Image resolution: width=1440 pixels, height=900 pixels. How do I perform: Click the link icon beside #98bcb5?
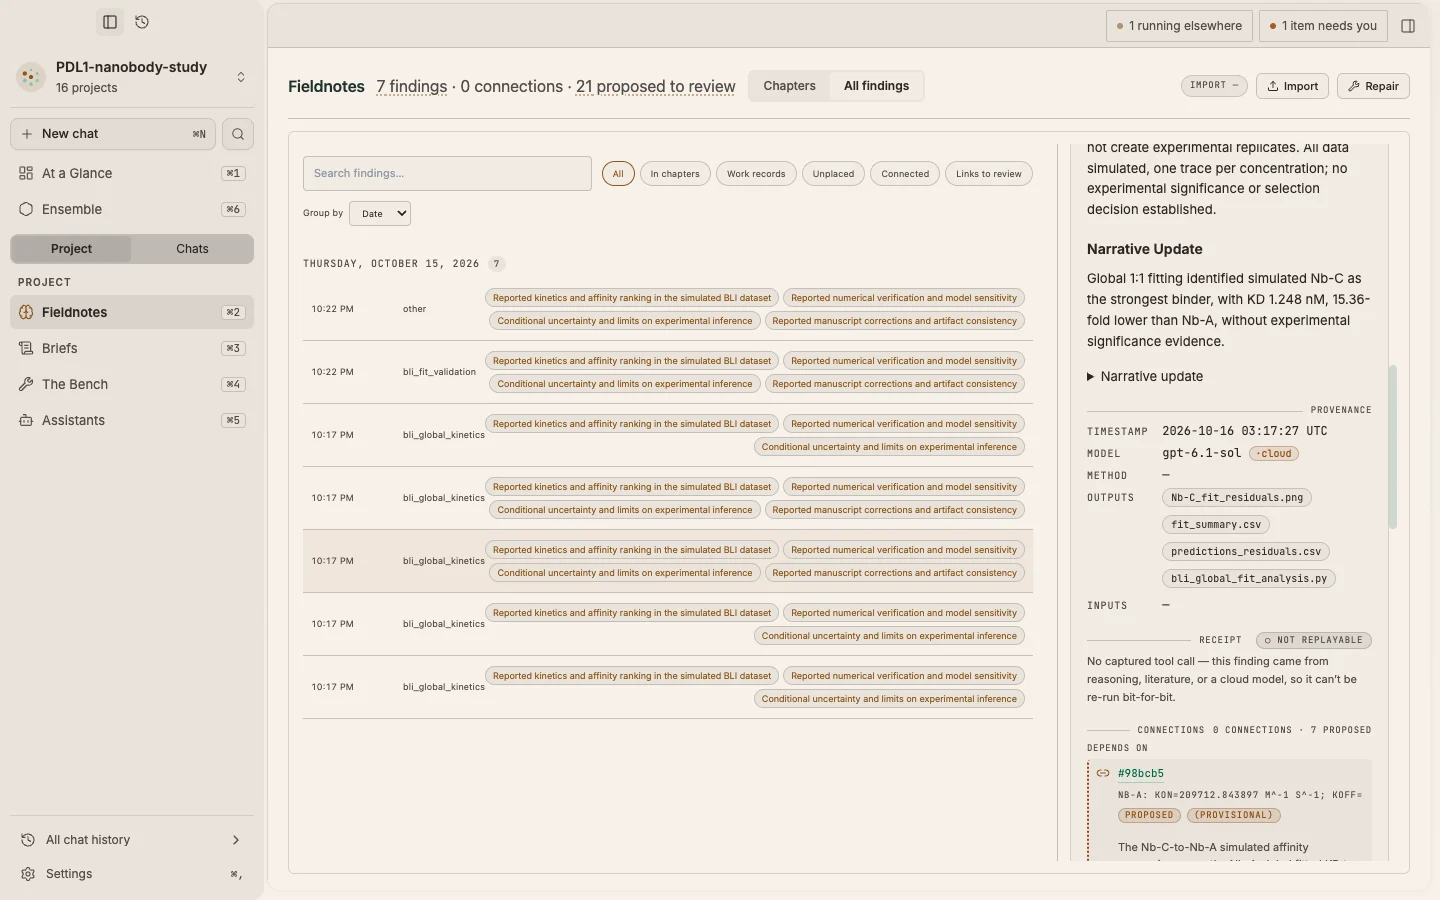[1103, 773]
